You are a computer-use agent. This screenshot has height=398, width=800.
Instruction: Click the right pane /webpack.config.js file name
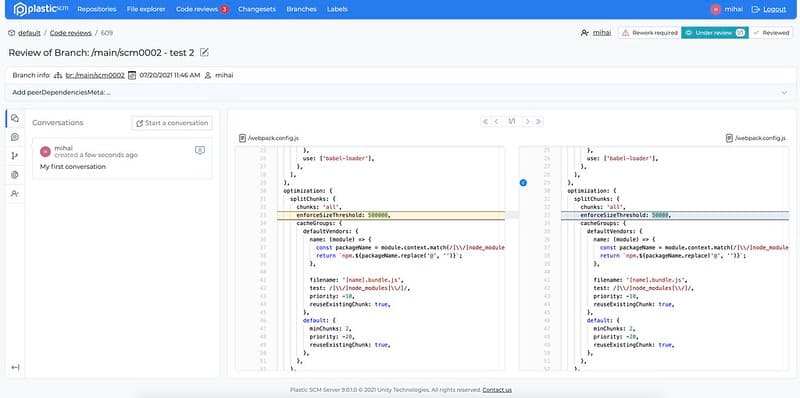point(760,138)
